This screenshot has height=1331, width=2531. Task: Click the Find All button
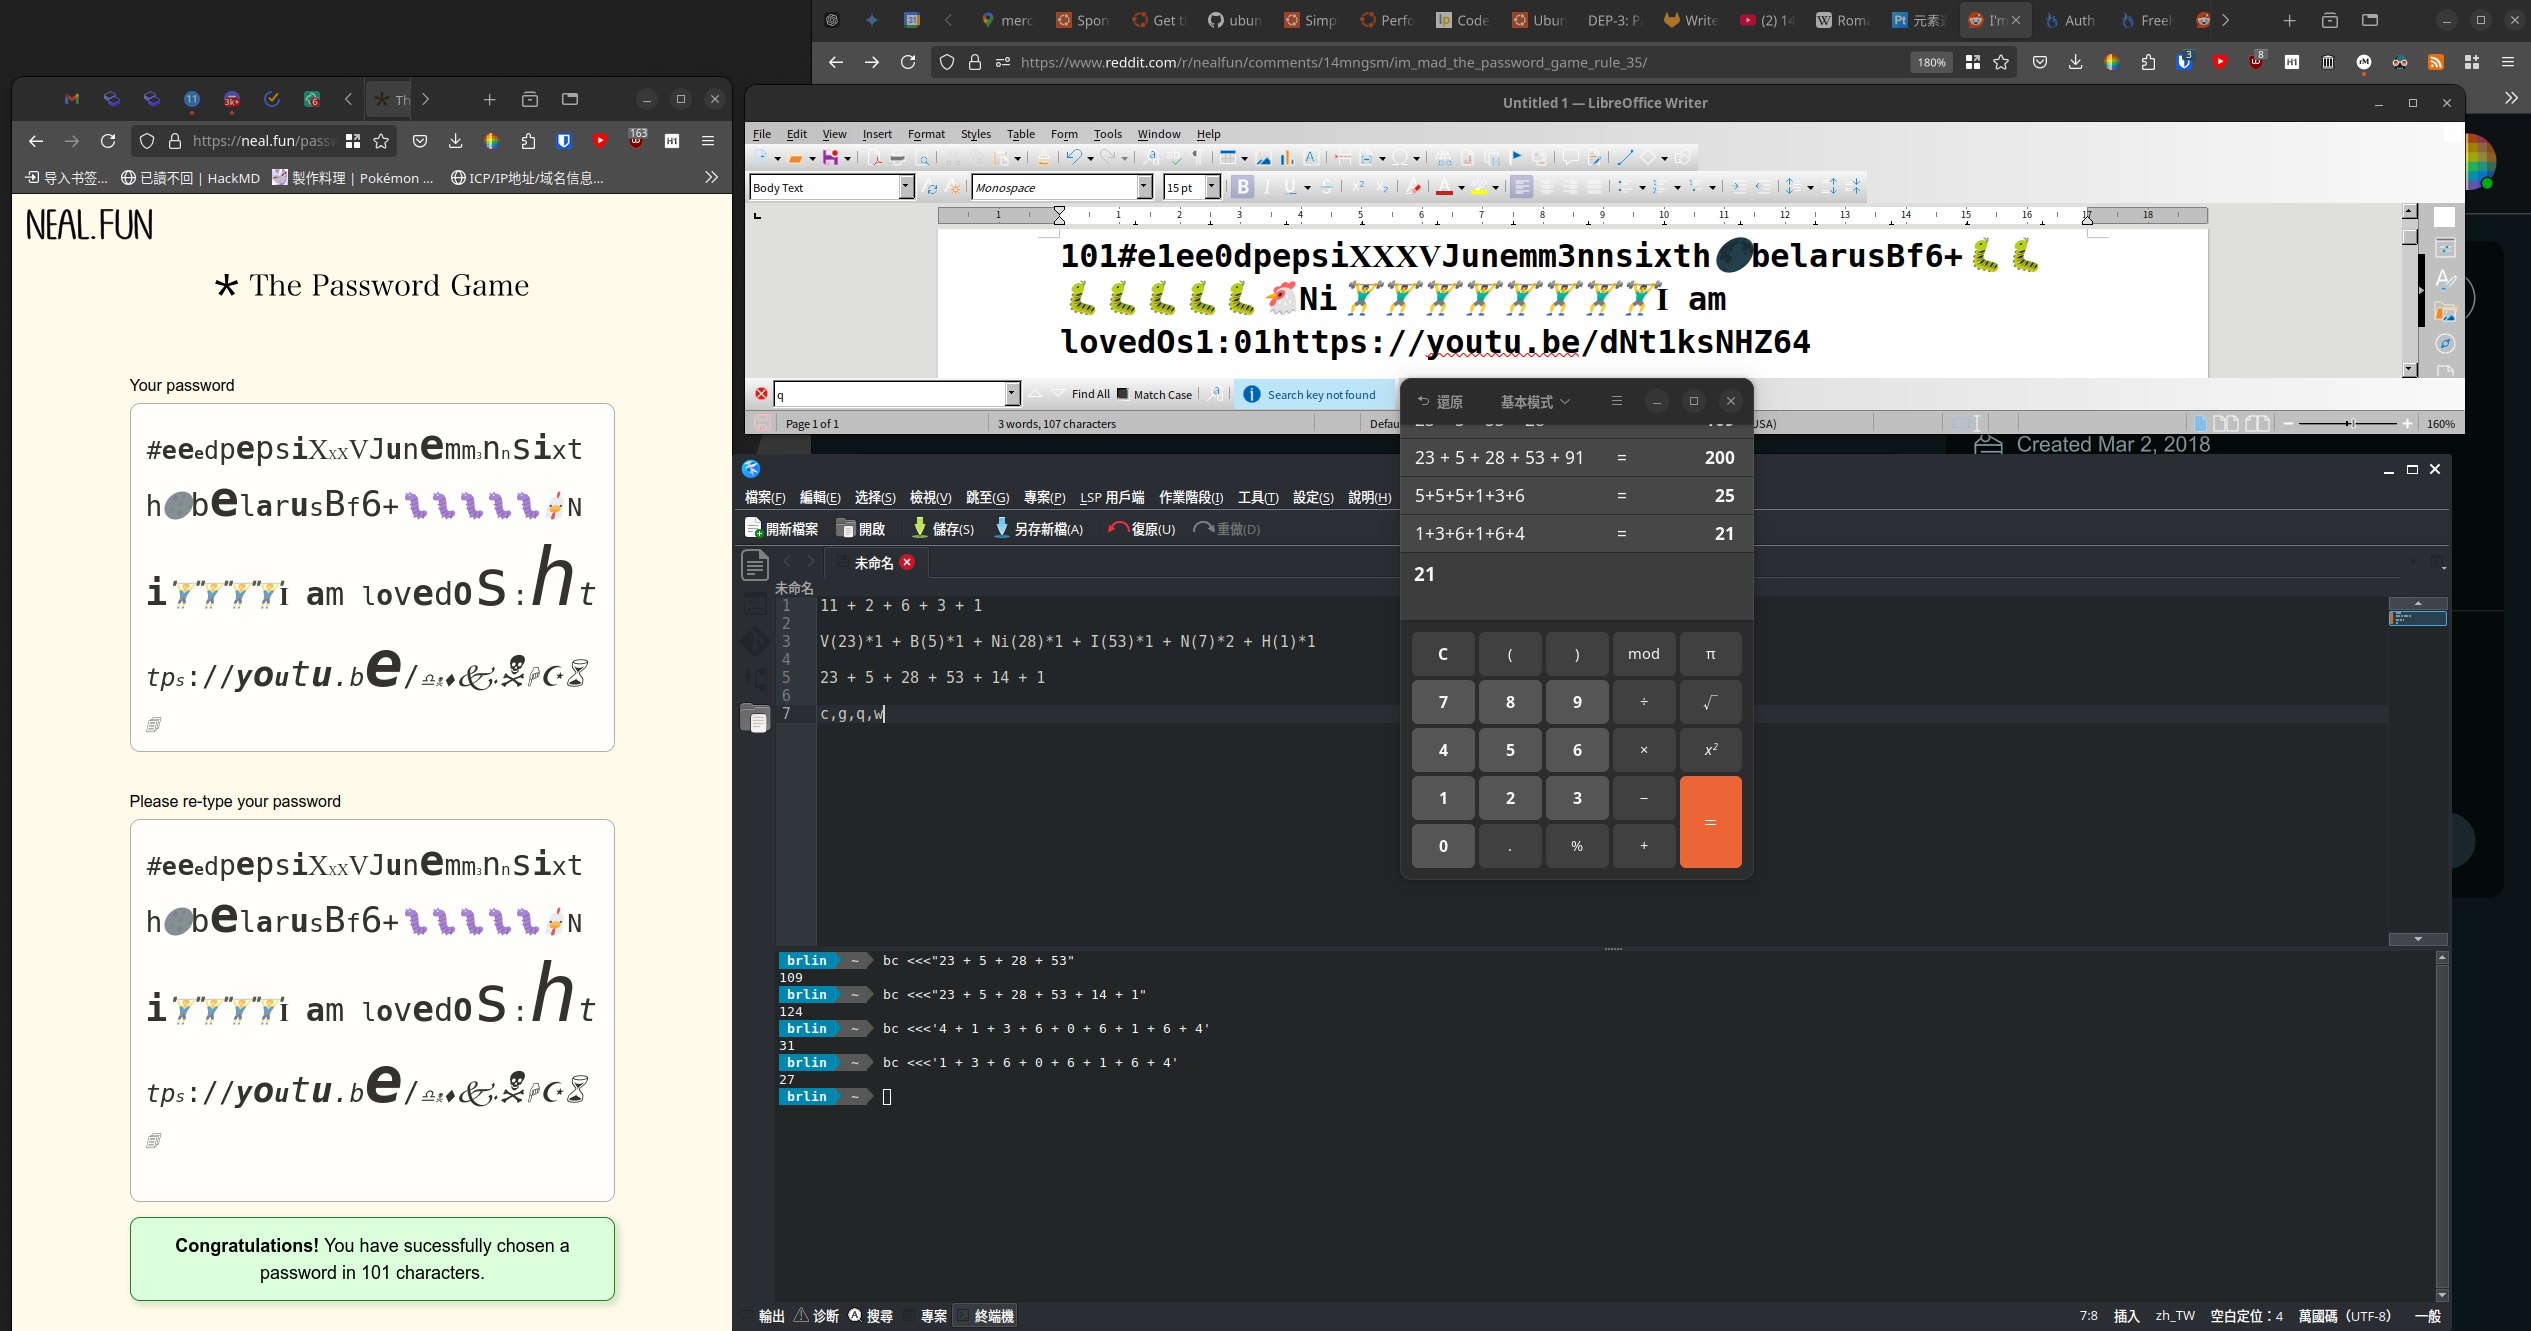1090,394
